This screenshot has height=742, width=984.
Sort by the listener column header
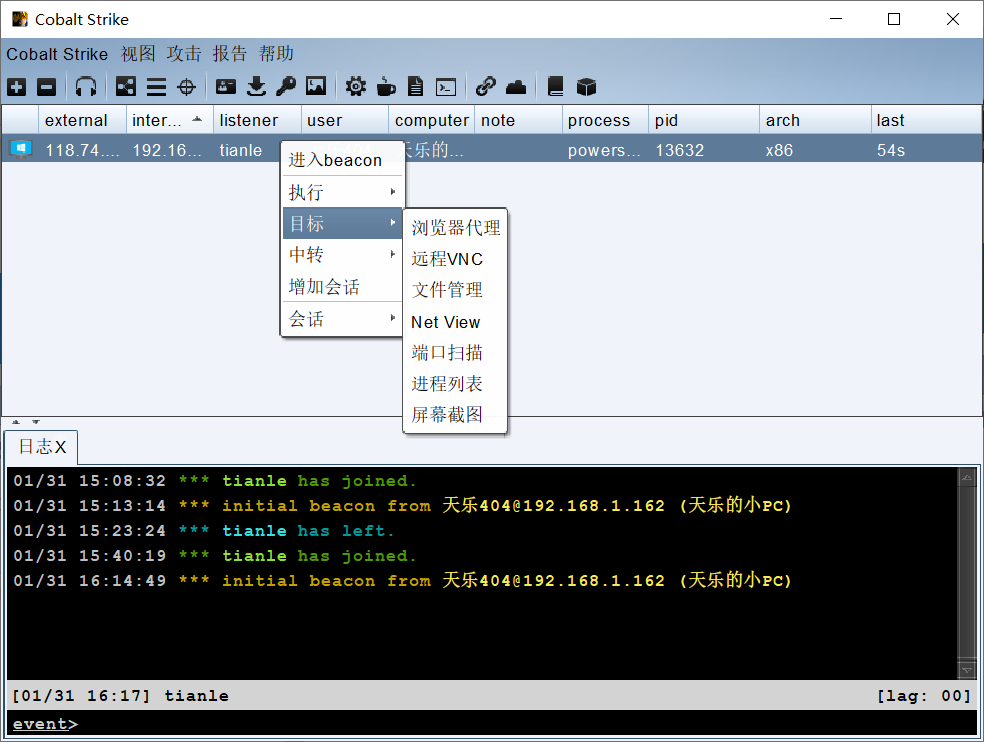(257, 120)
